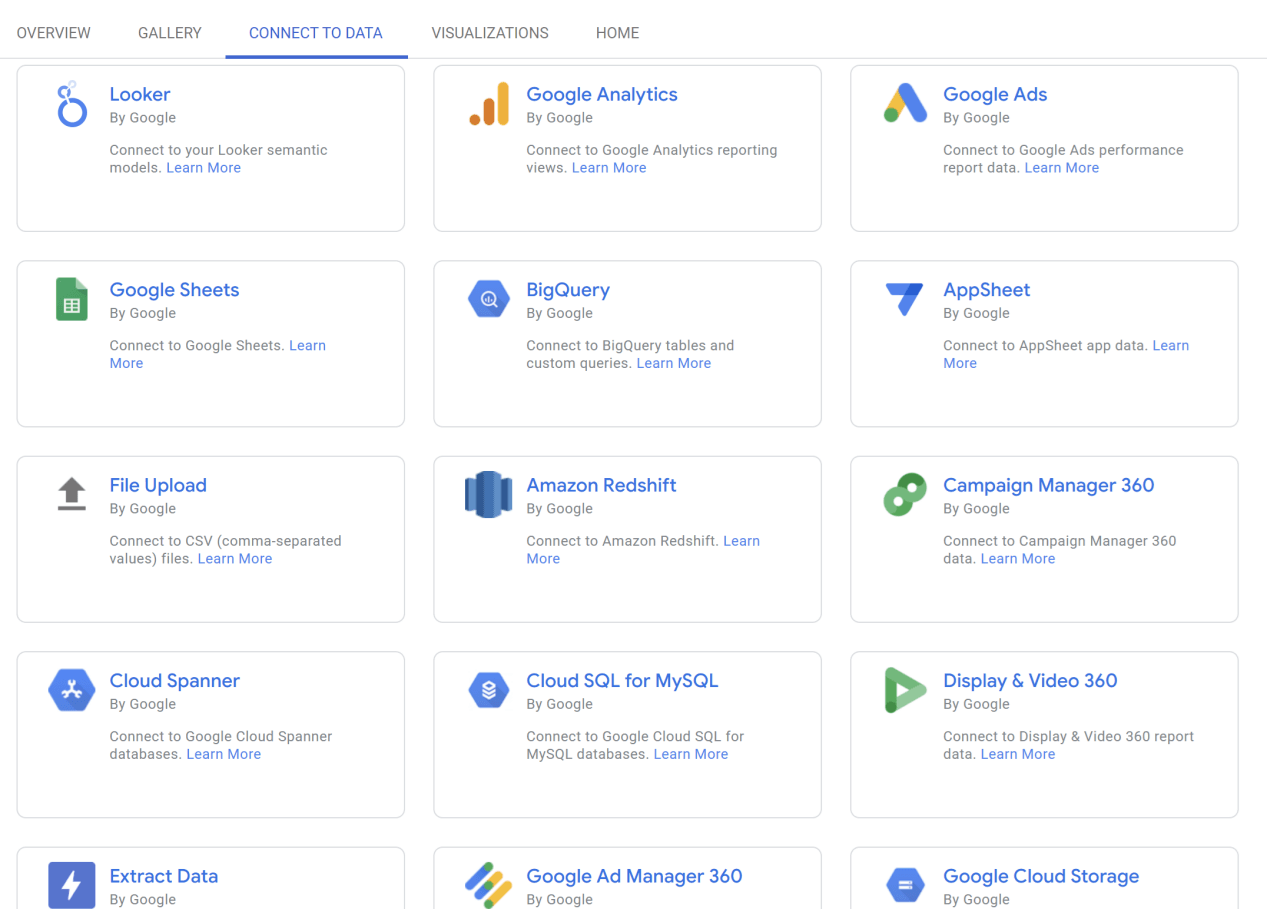Select the Amazon Redshift icon

(x=489, y=495)
